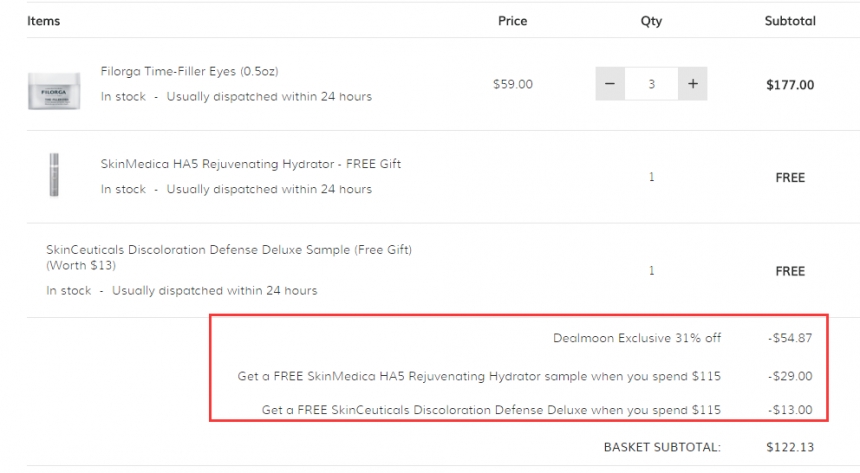860x473 pixels.
Task: Open SkinMedica HA5 Hydrator product image
Action: [54, 176]
